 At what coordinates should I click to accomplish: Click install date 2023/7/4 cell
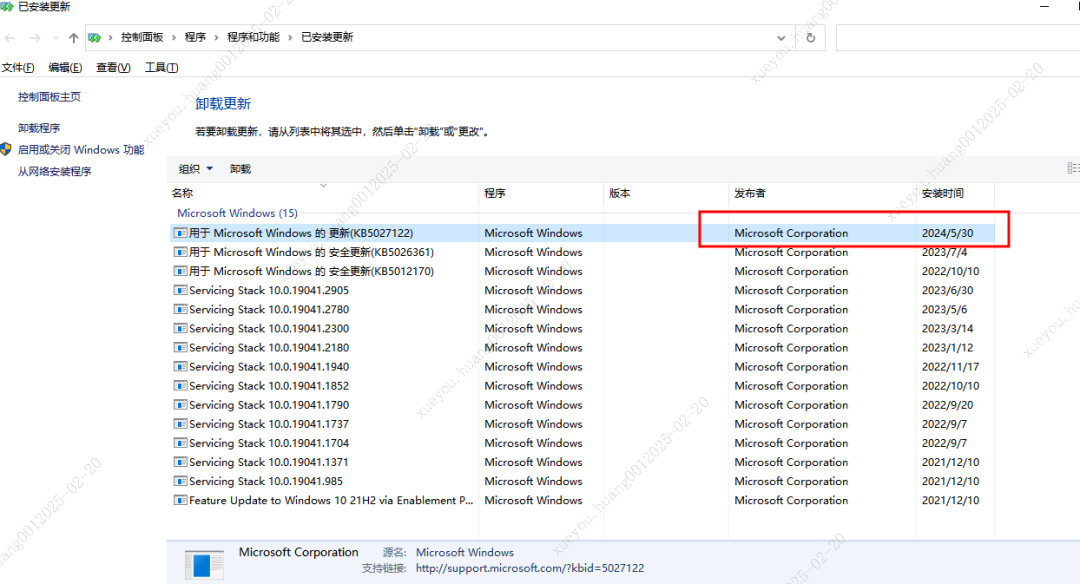pyautogui.click(x=944, y=252)
